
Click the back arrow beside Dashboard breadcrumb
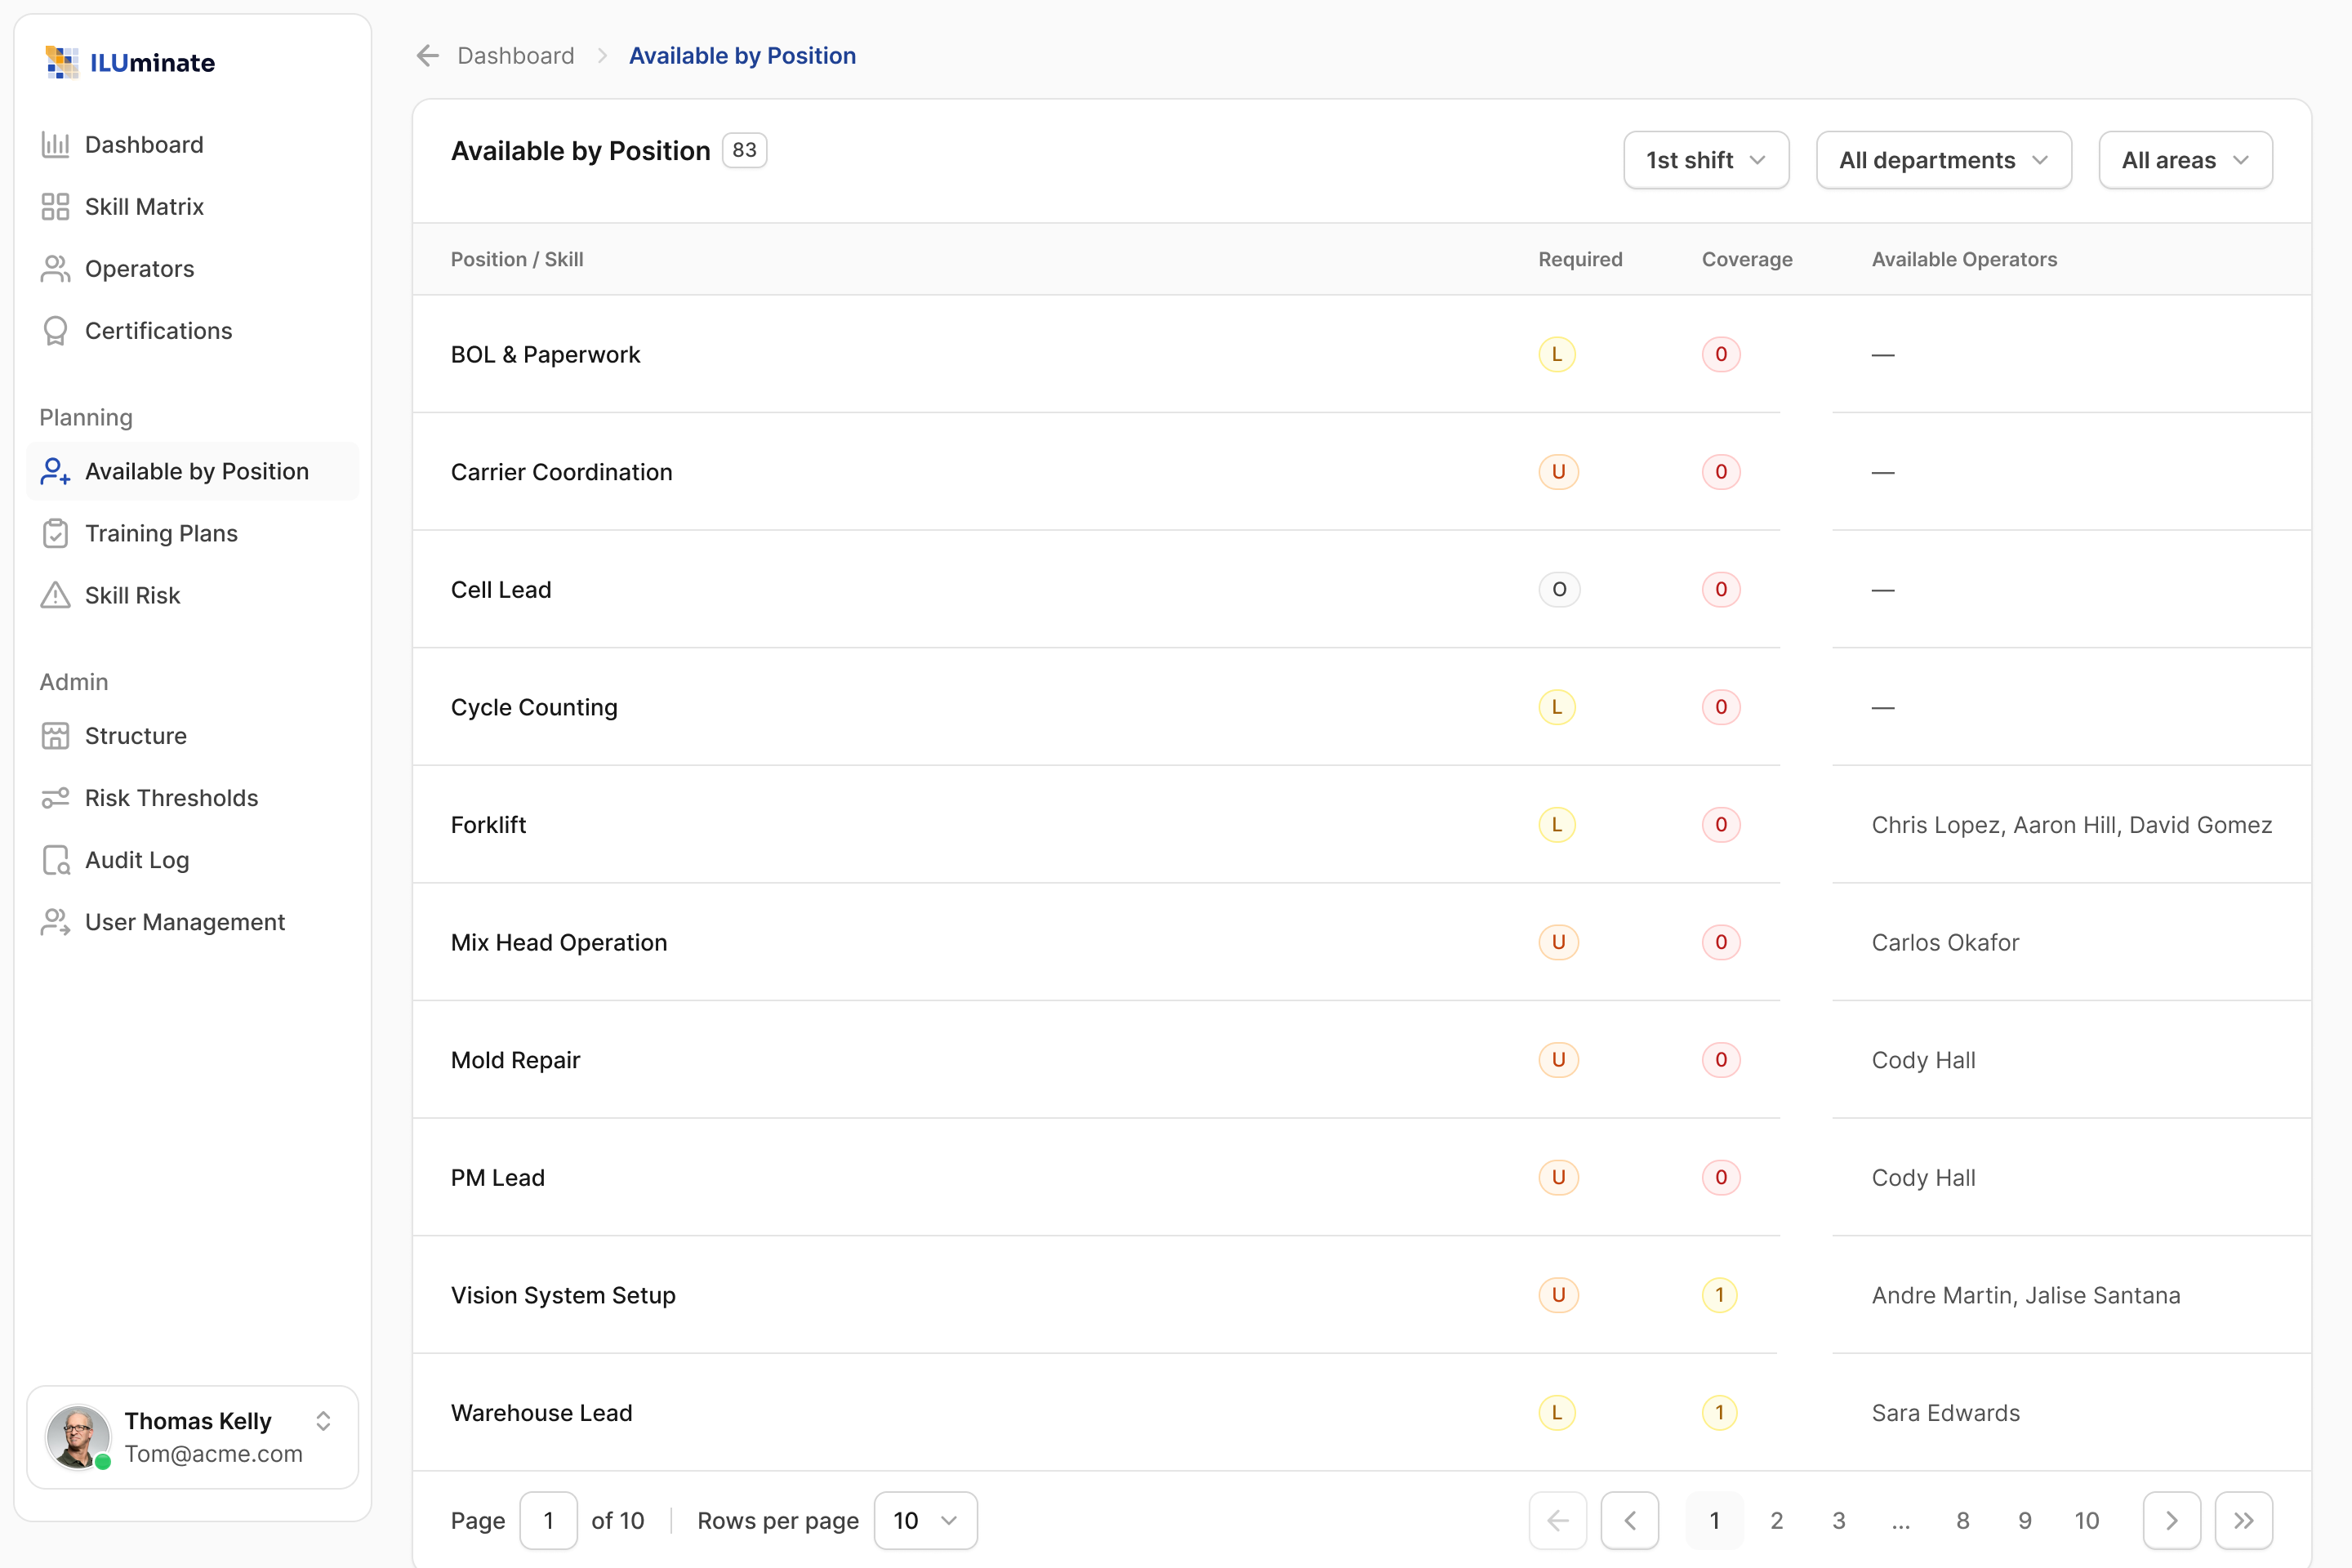coord(428,56)
